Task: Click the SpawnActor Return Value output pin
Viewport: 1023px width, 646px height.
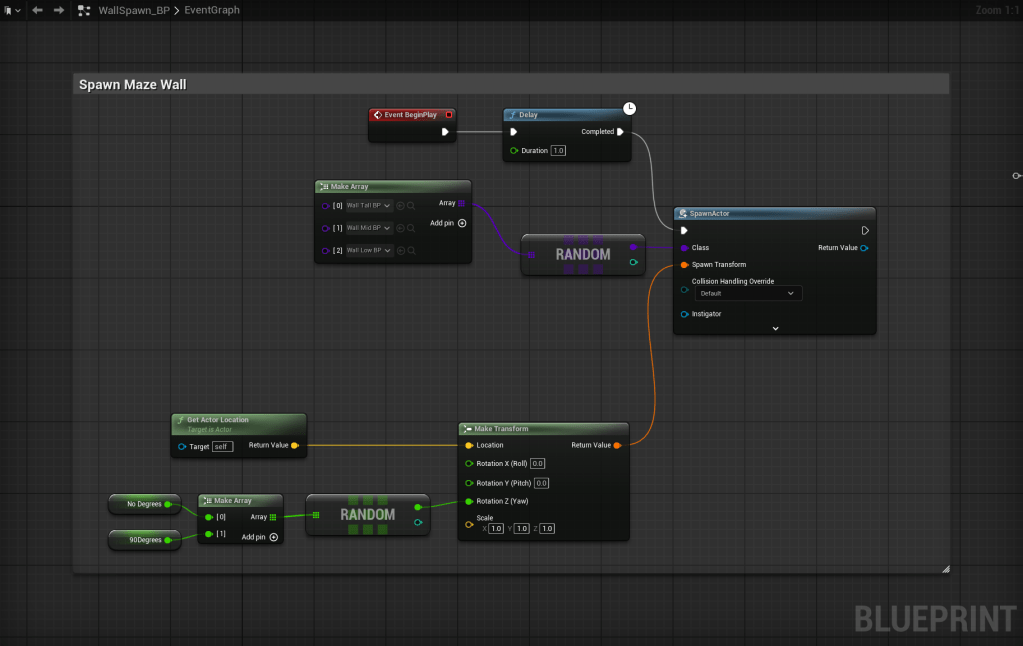Action: (864, 248)
